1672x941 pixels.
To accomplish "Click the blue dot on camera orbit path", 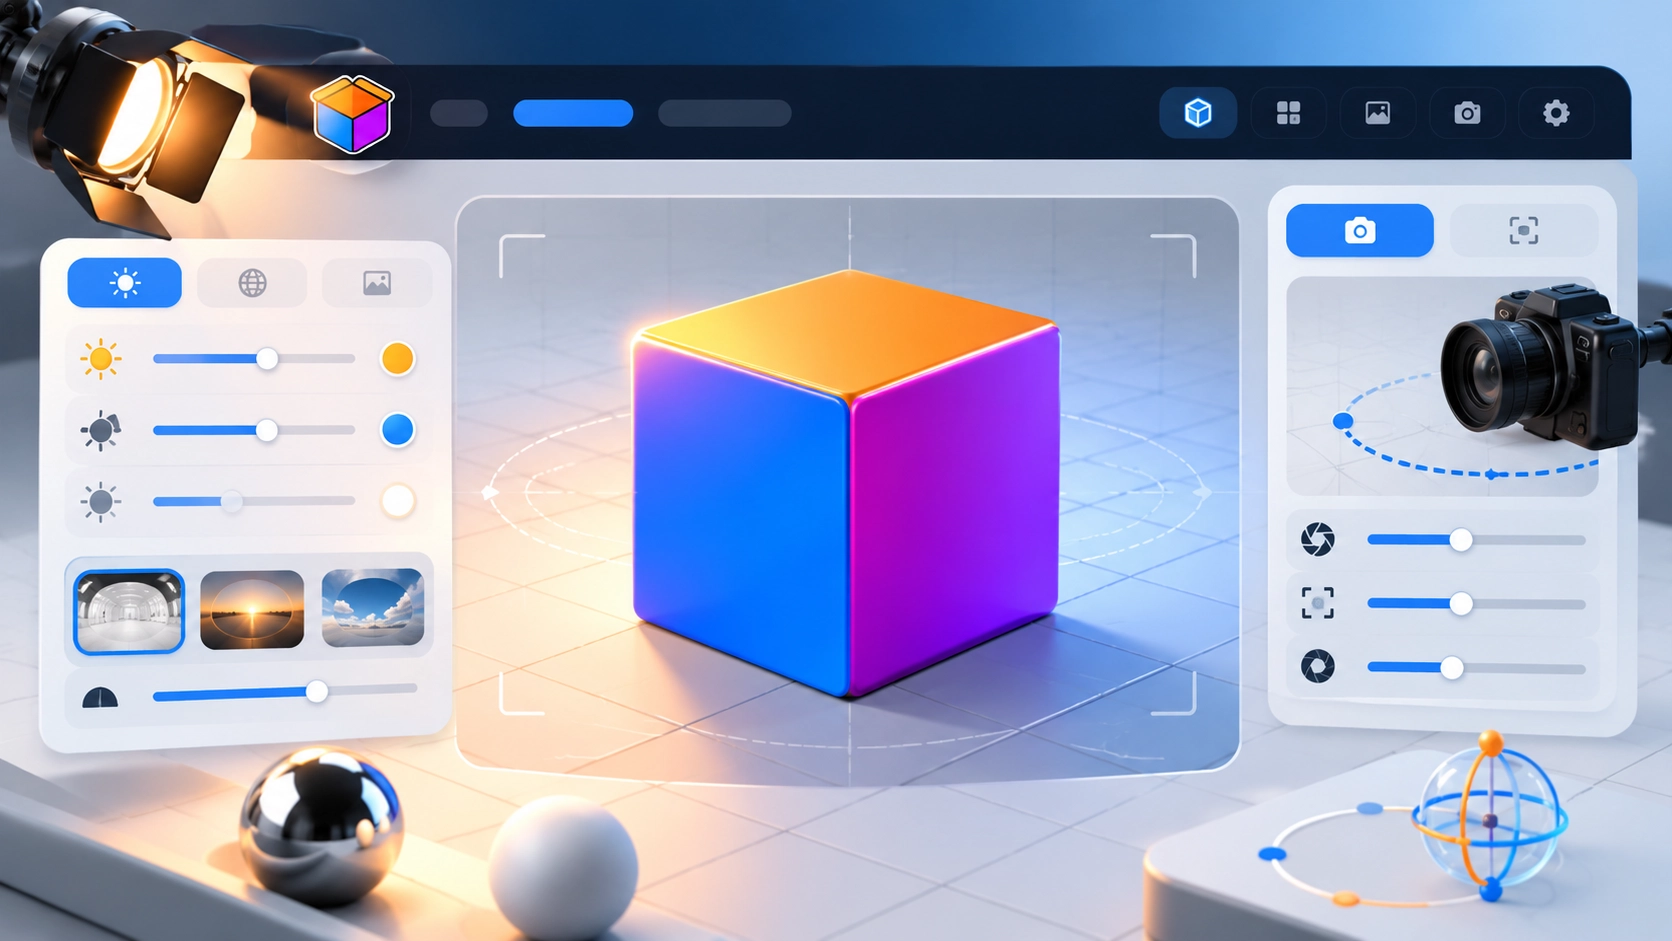I will click(x=1343, y=421).
